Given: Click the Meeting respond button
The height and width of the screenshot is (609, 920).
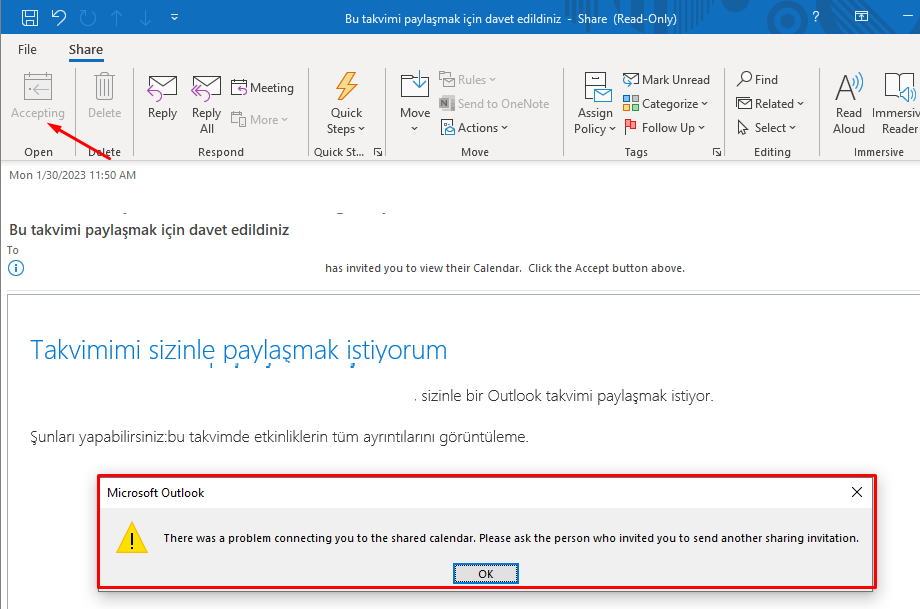Looking at the screenshot, I should pos(262,88).
